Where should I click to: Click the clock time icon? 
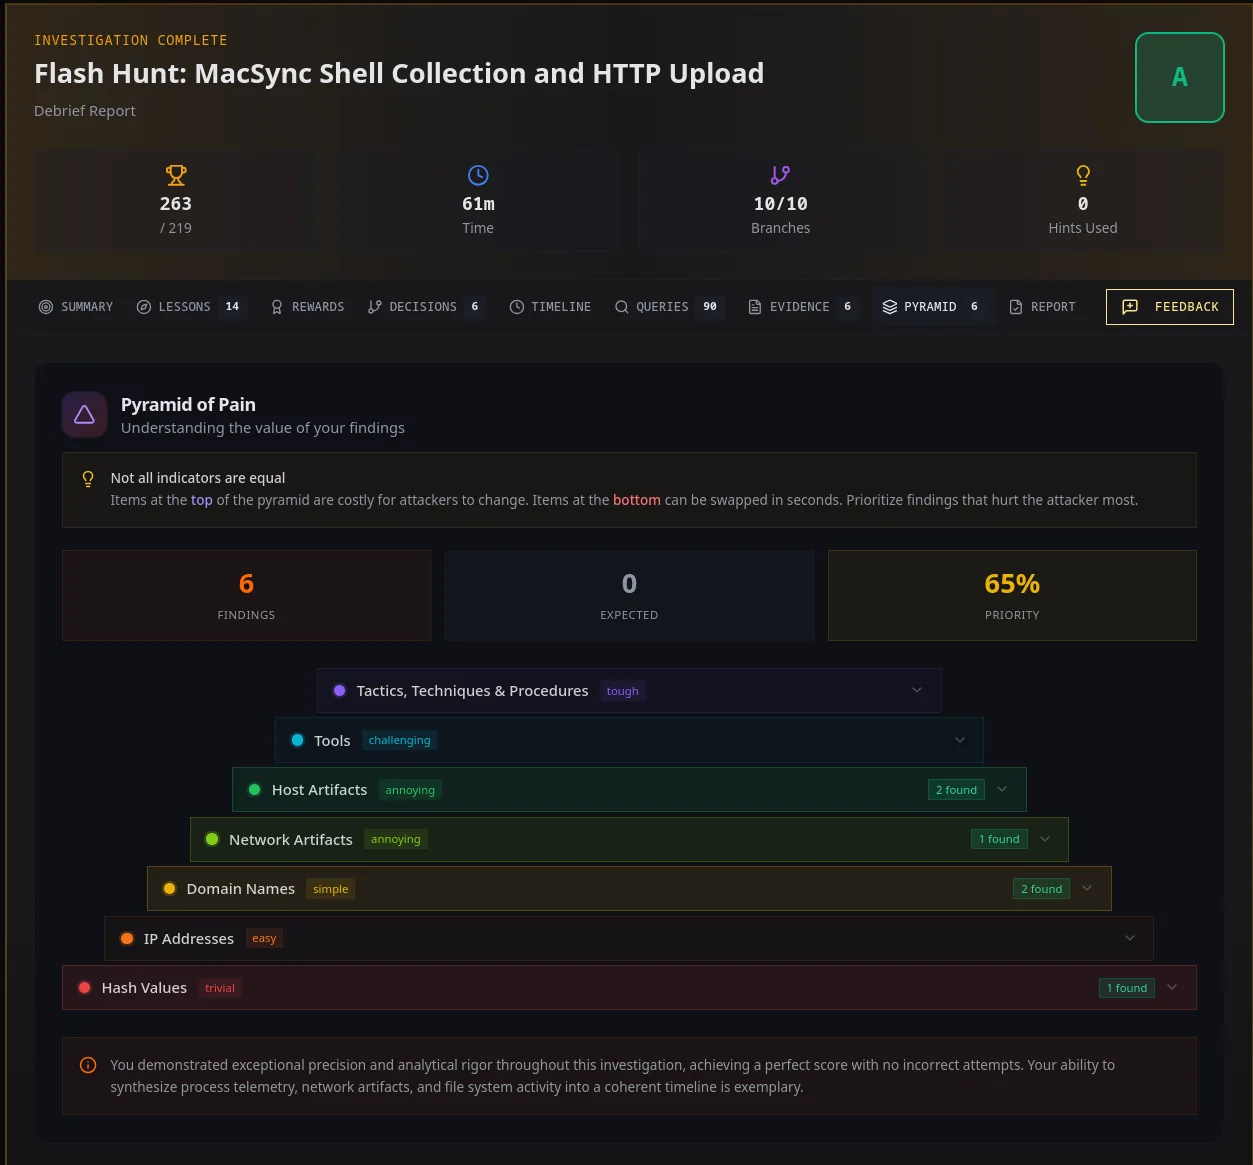click(x=478, y=175)
